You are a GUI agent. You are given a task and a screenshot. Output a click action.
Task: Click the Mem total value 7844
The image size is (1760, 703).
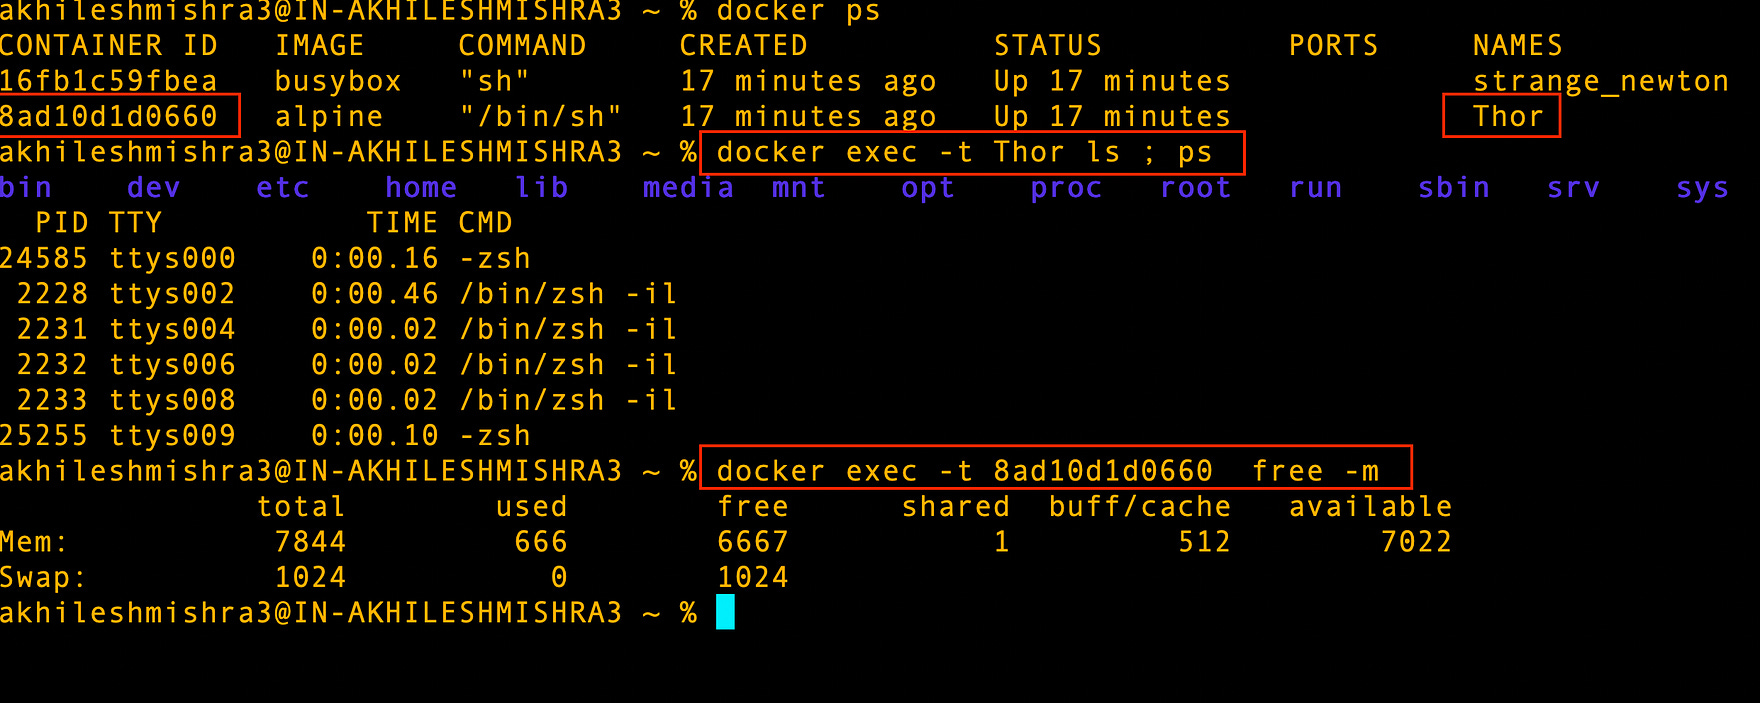311,542
